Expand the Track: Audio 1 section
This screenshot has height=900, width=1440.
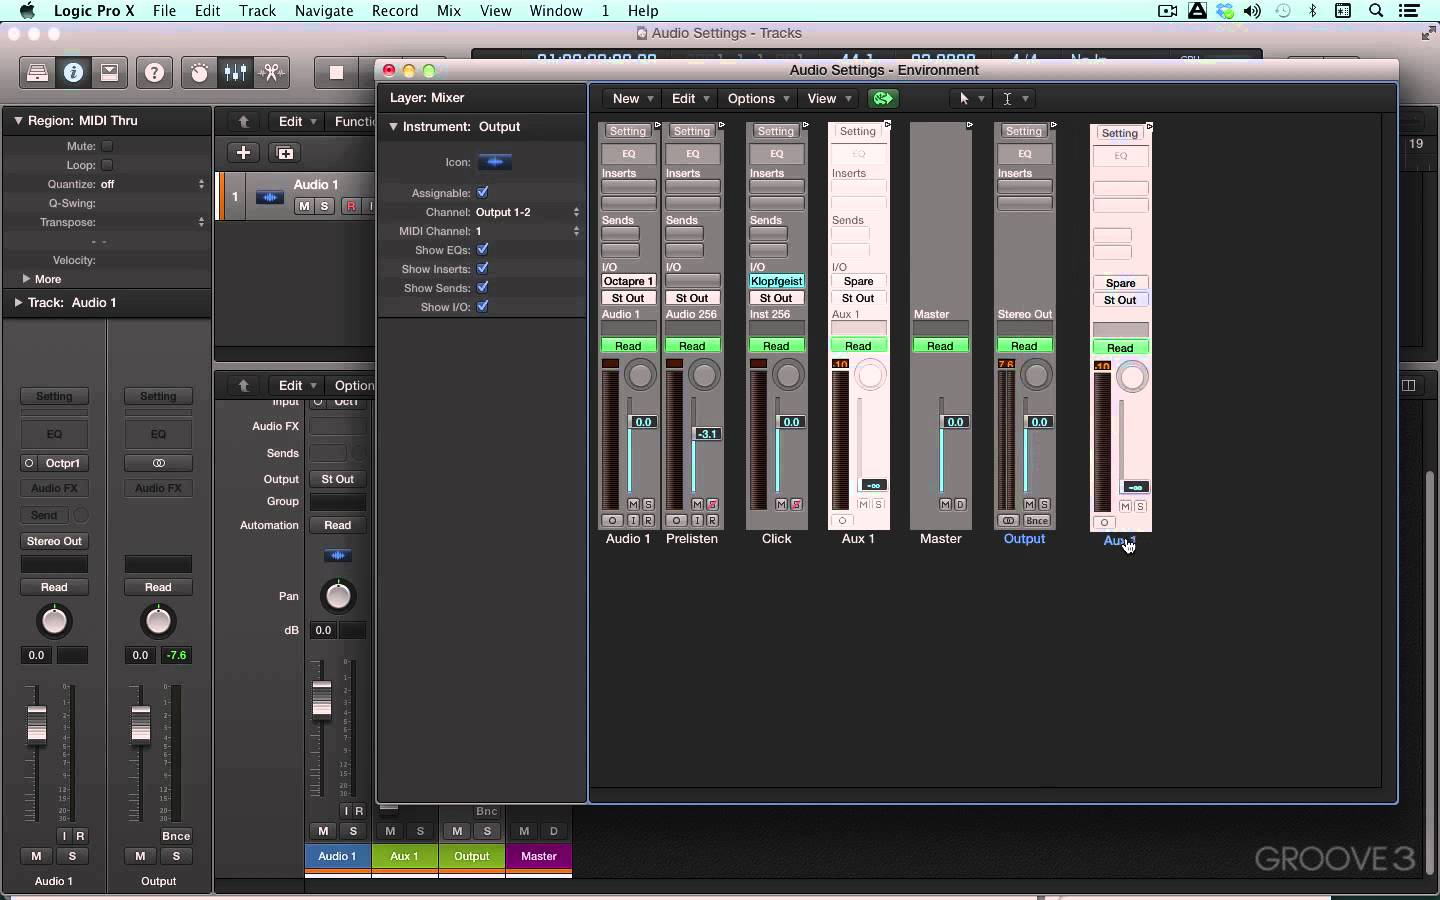(18, 302)
